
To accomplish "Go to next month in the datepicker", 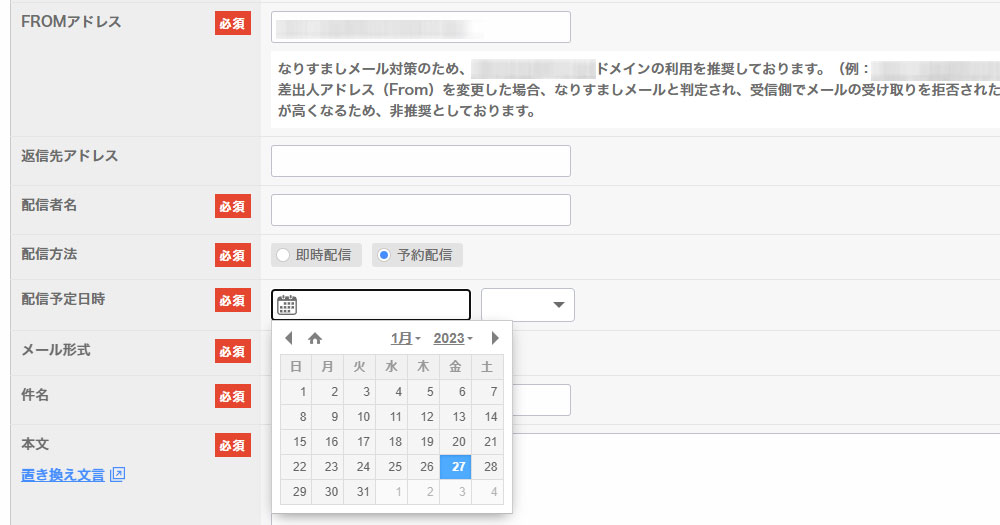I will click(494, 338).
